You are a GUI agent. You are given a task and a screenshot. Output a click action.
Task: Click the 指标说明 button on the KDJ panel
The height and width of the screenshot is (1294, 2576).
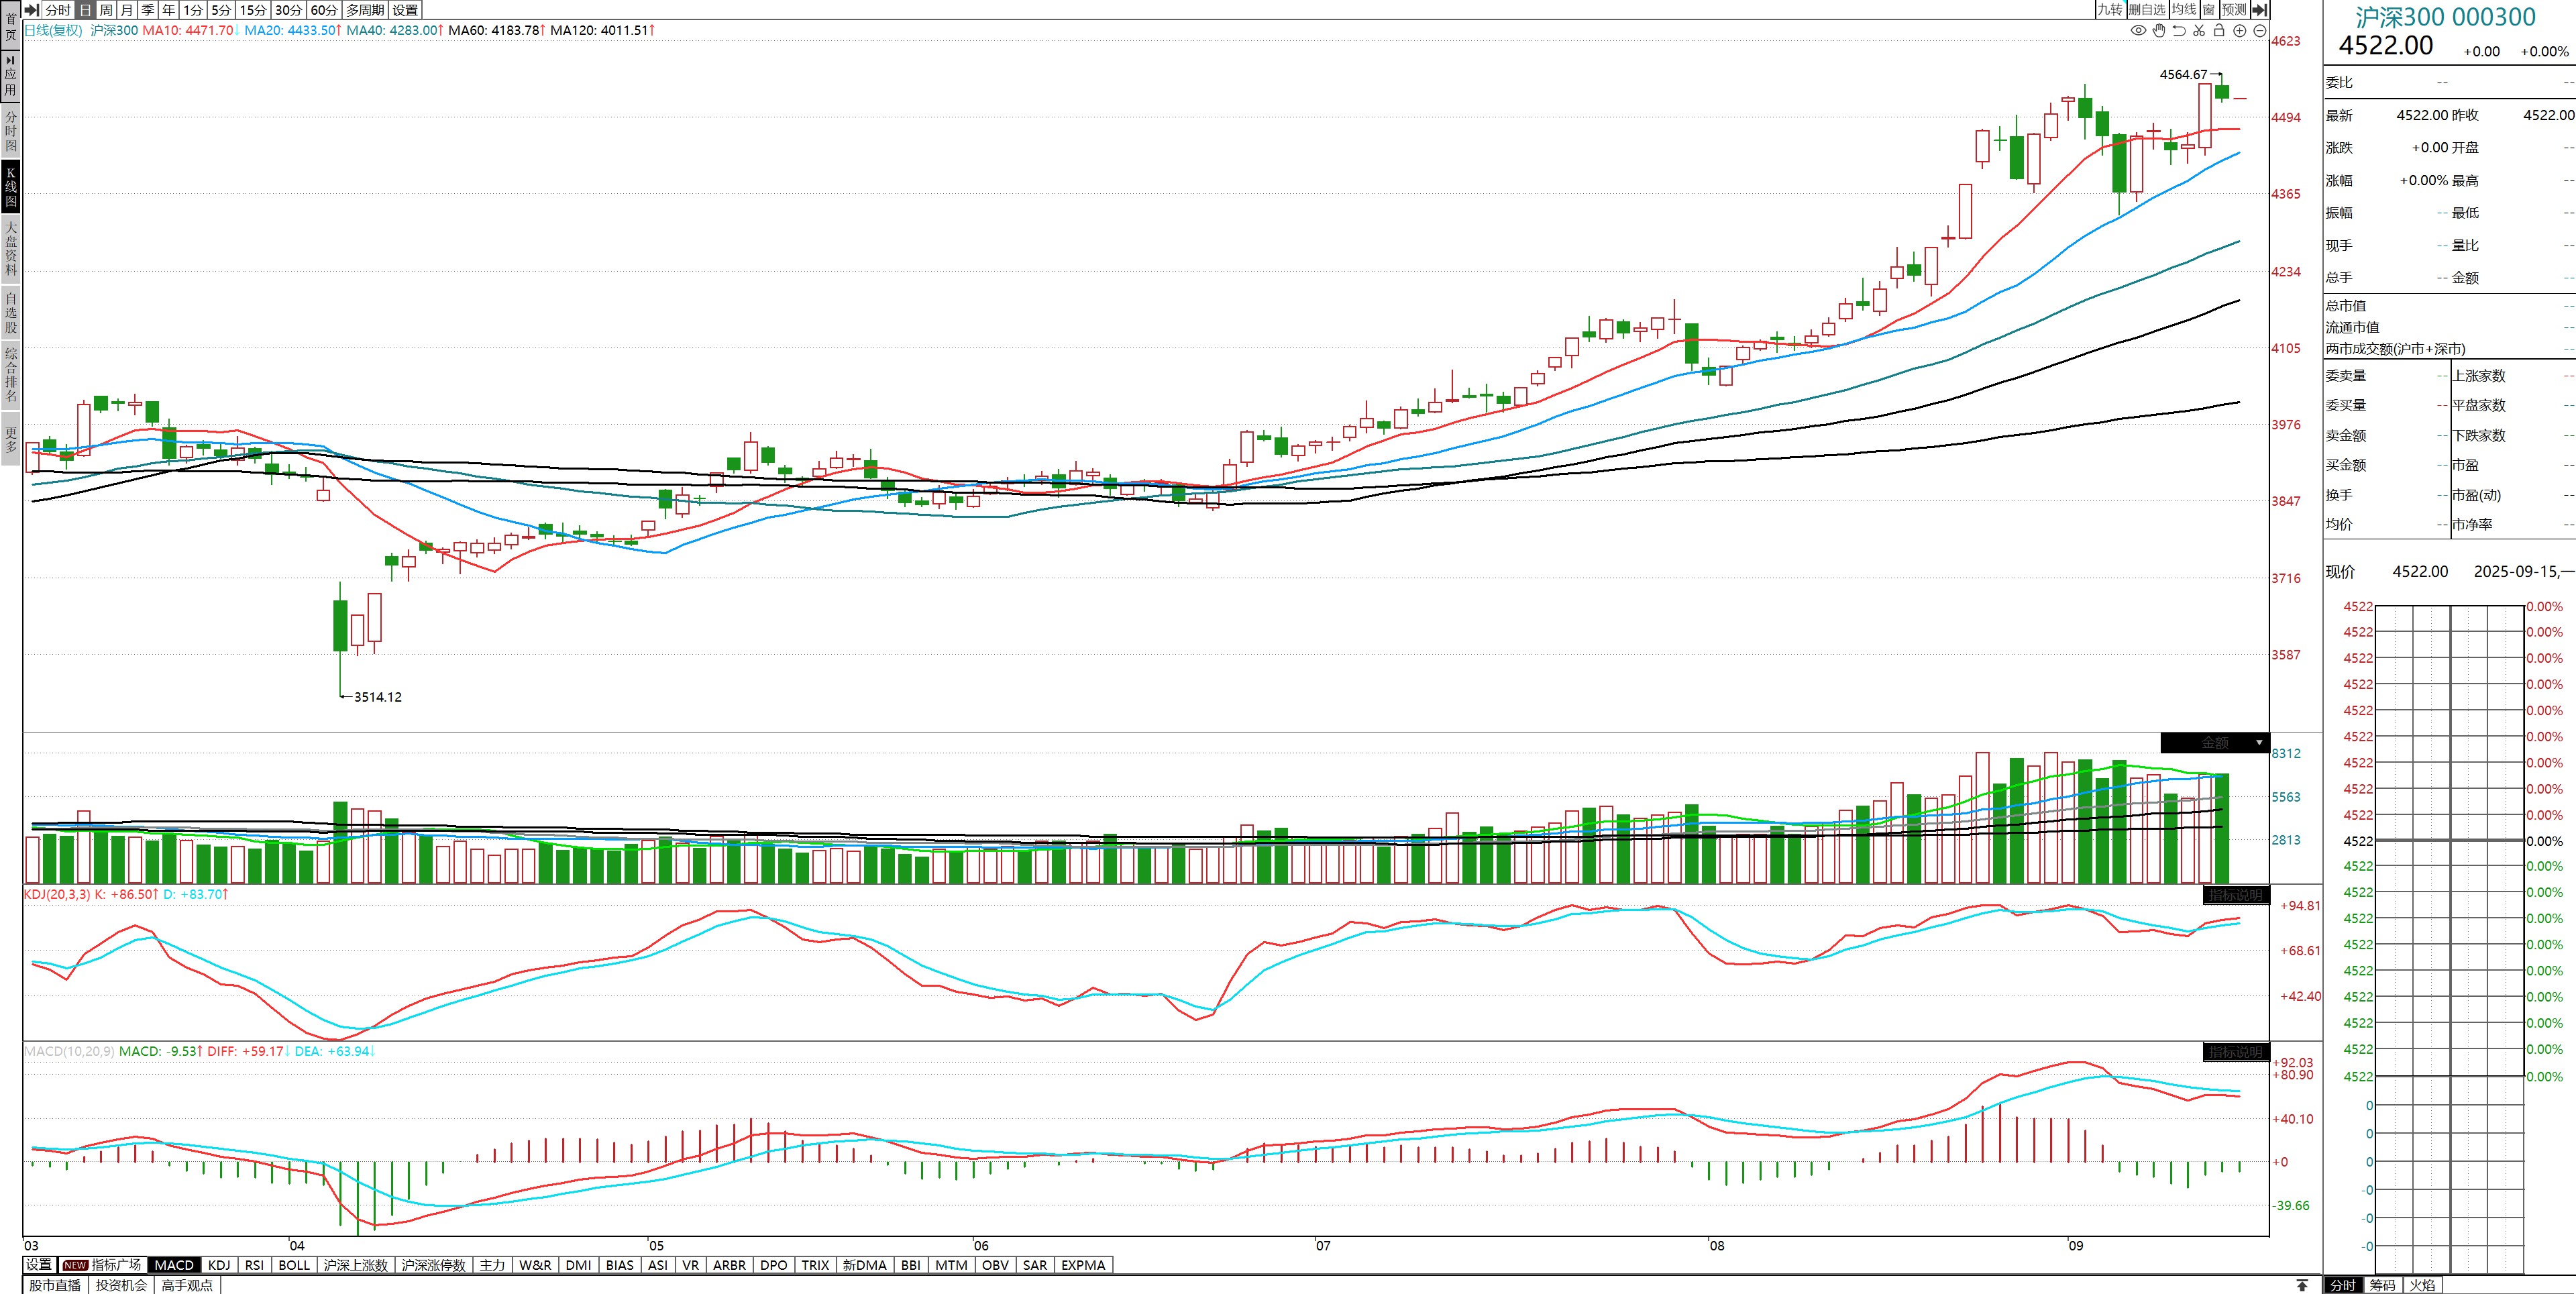(x=2235, y=895)
